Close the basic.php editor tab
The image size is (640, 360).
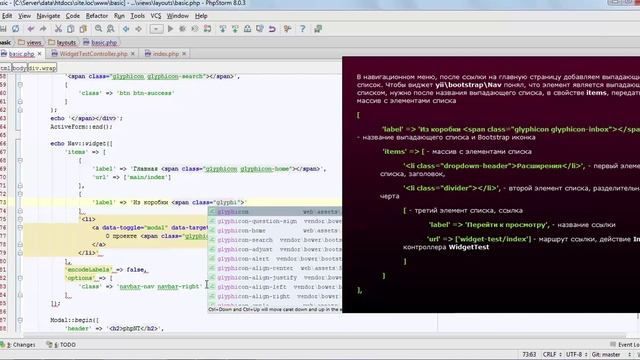[39, 54]
